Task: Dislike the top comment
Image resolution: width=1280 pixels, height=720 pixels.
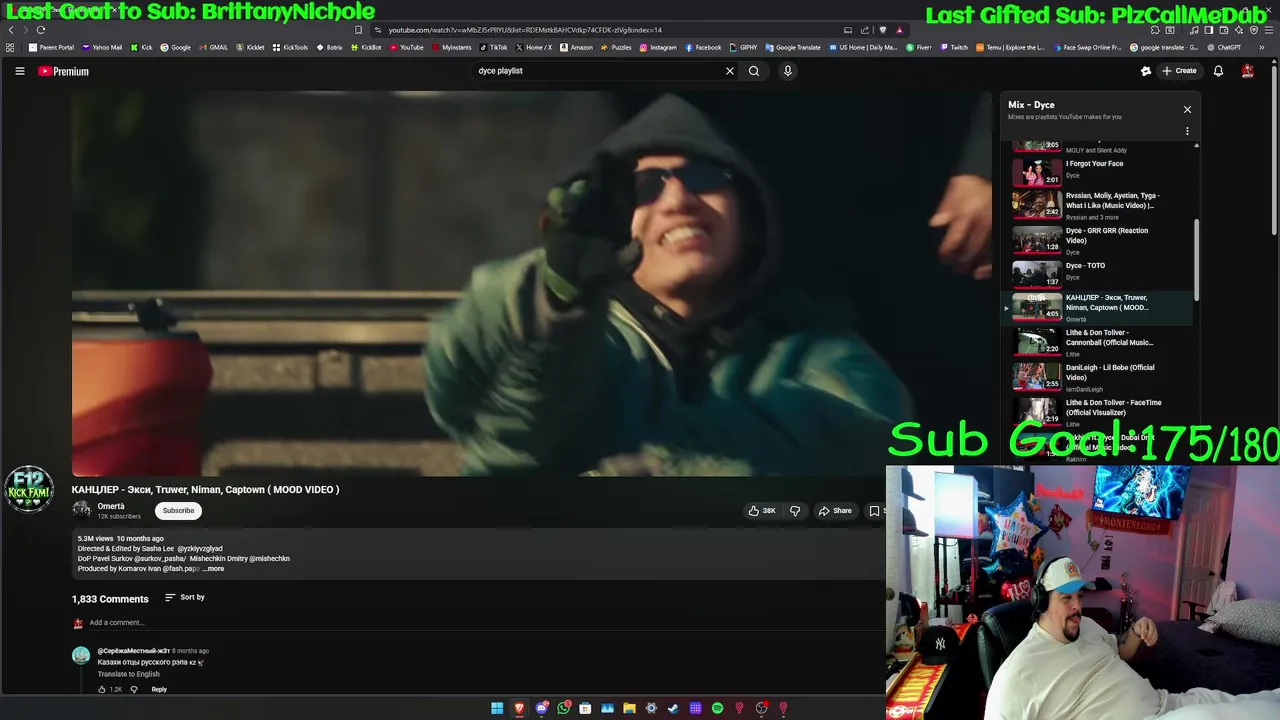Action: click(x=134, y=689)
